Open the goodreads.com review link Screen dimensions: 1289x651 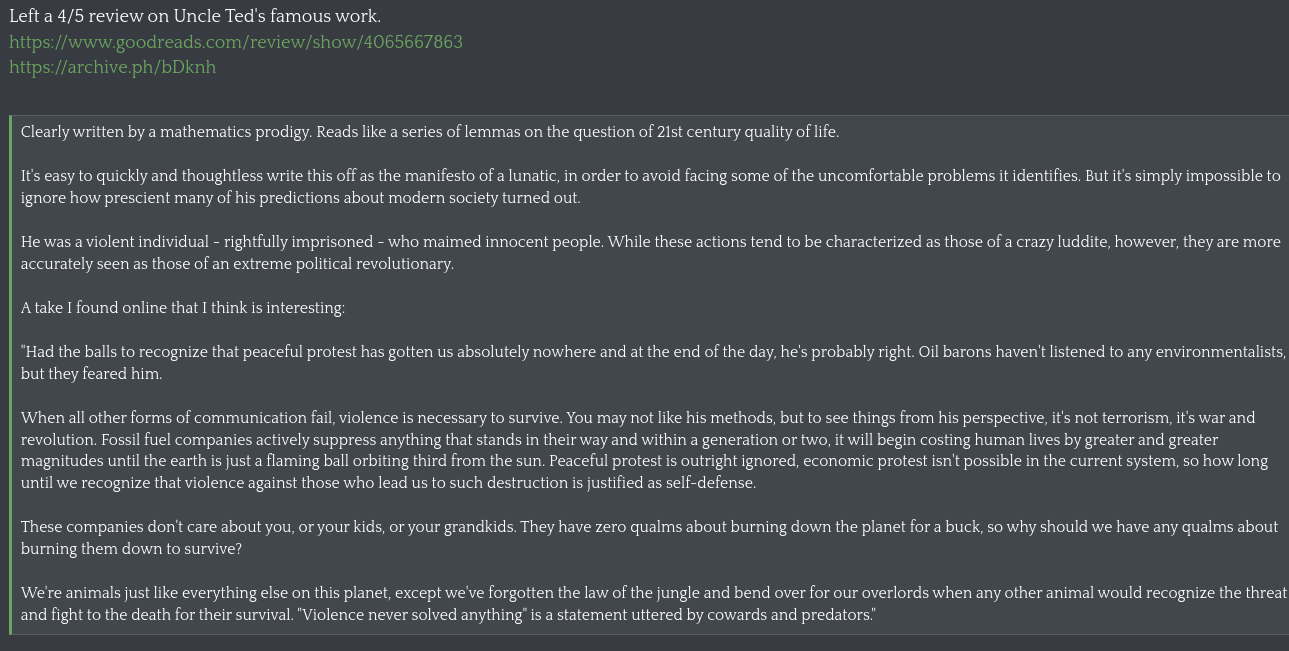click(x=236, y=42)
